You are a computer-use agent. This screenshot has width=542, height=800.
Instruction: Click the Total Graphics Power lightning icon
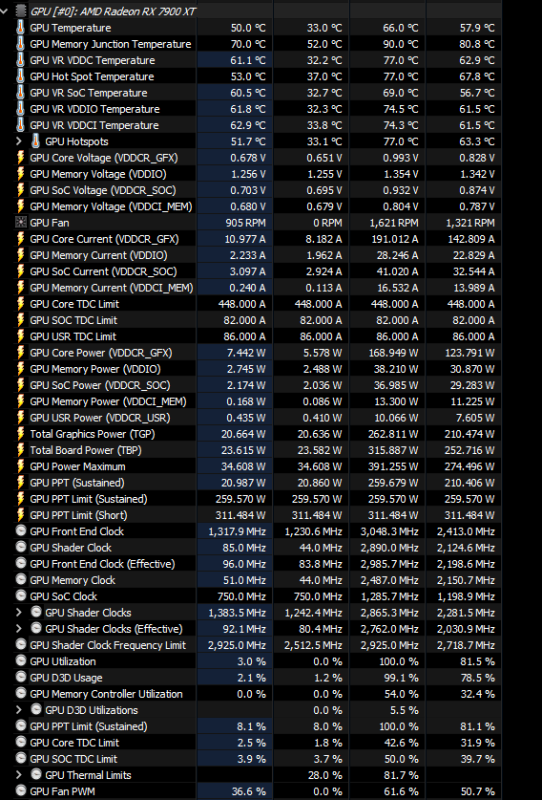tap(20, 434)
